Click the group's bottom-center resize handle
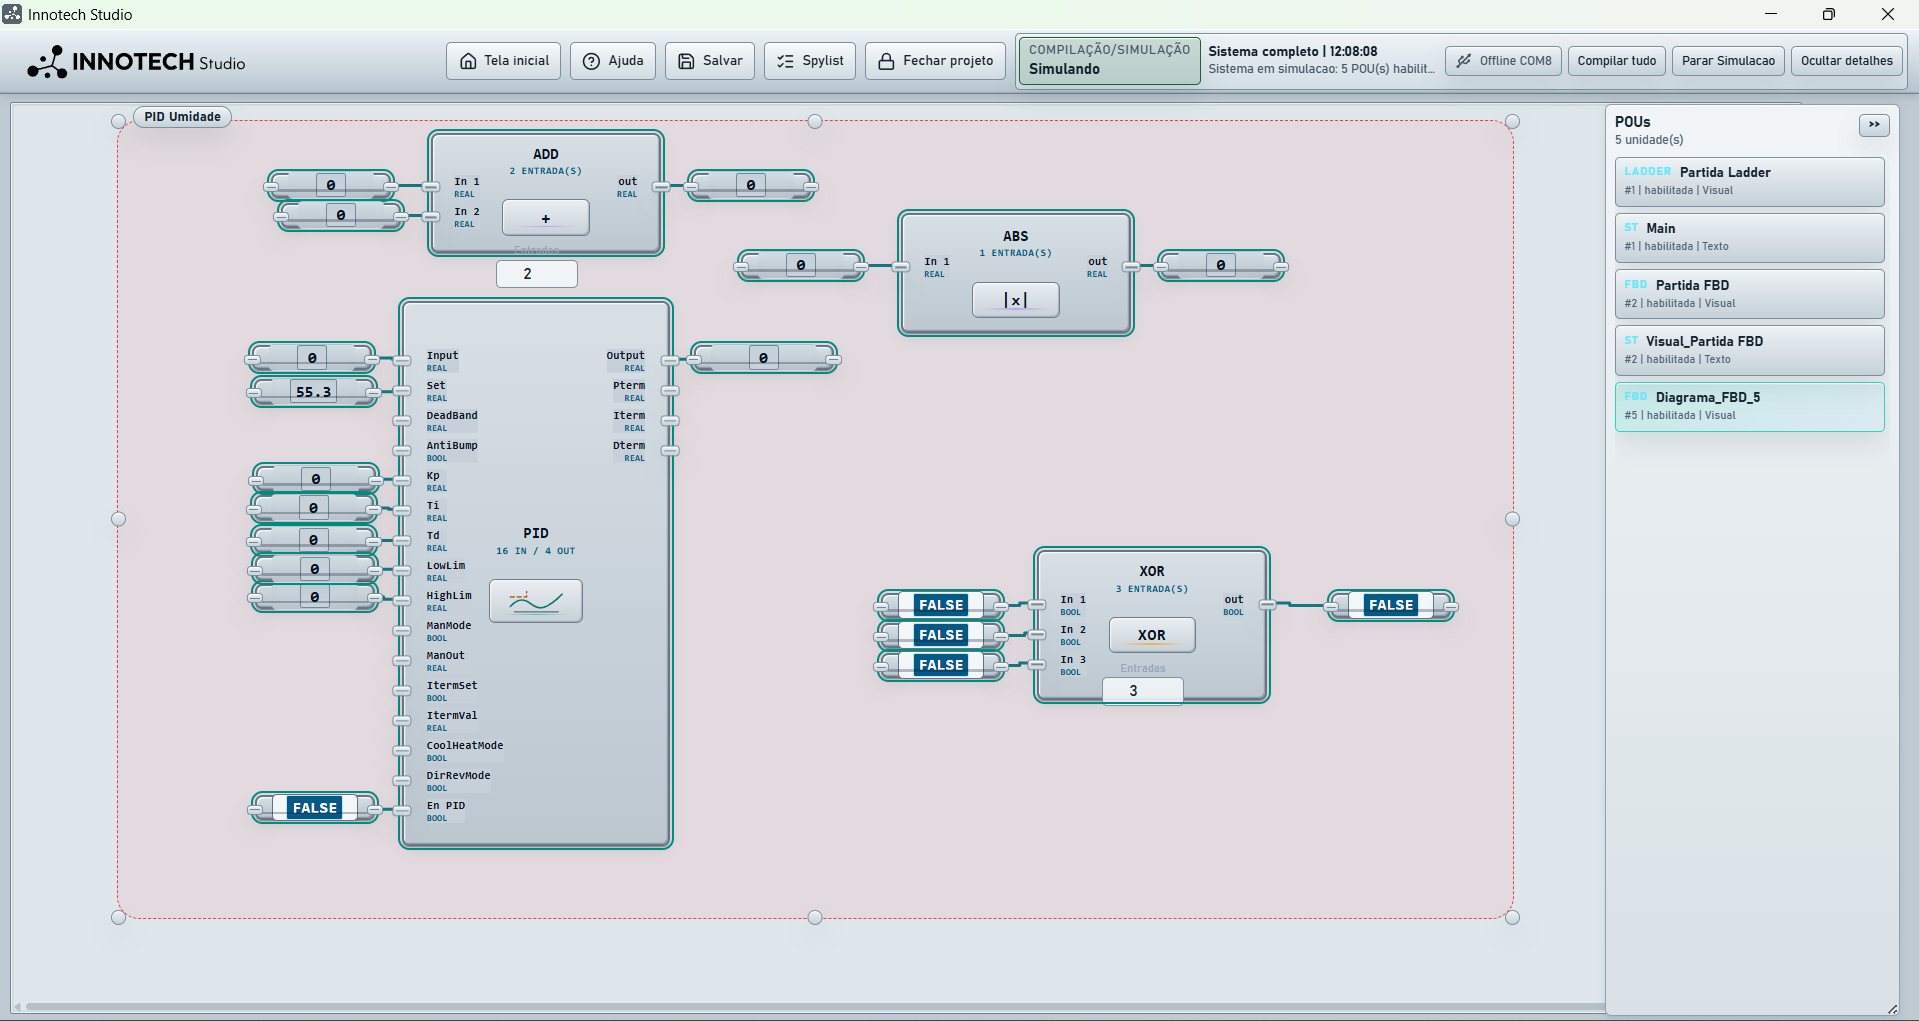This screenshot has height=1021, width=1919. tap(815, 917)
